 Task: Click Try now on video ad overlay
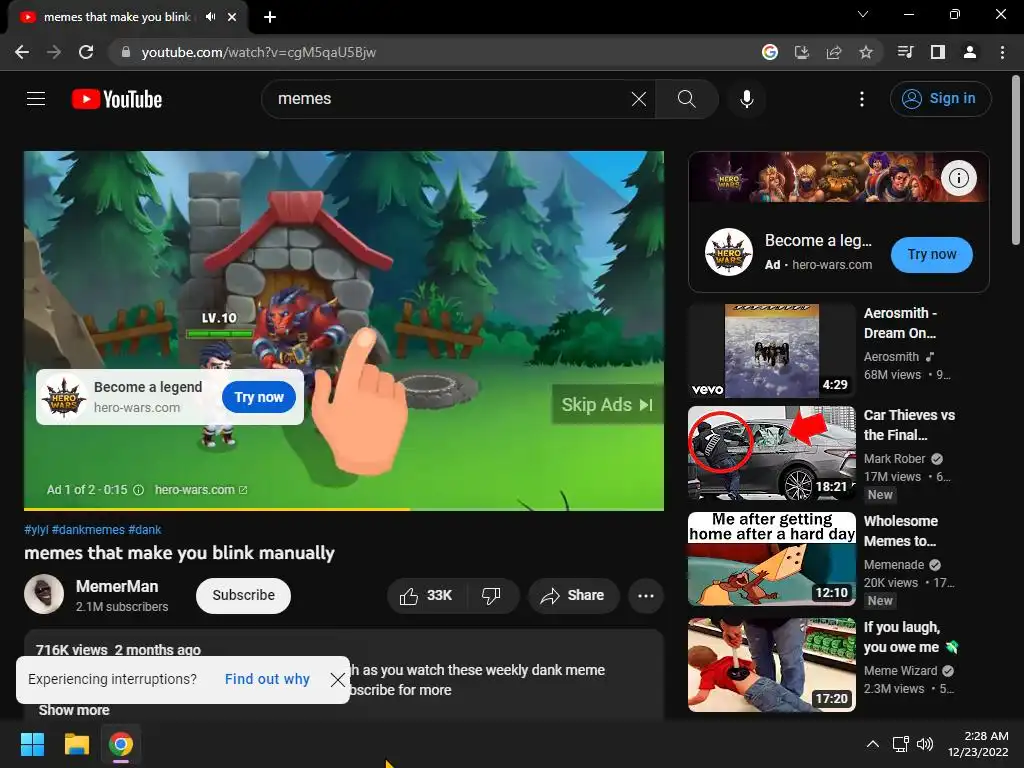(x=259, y=397)
